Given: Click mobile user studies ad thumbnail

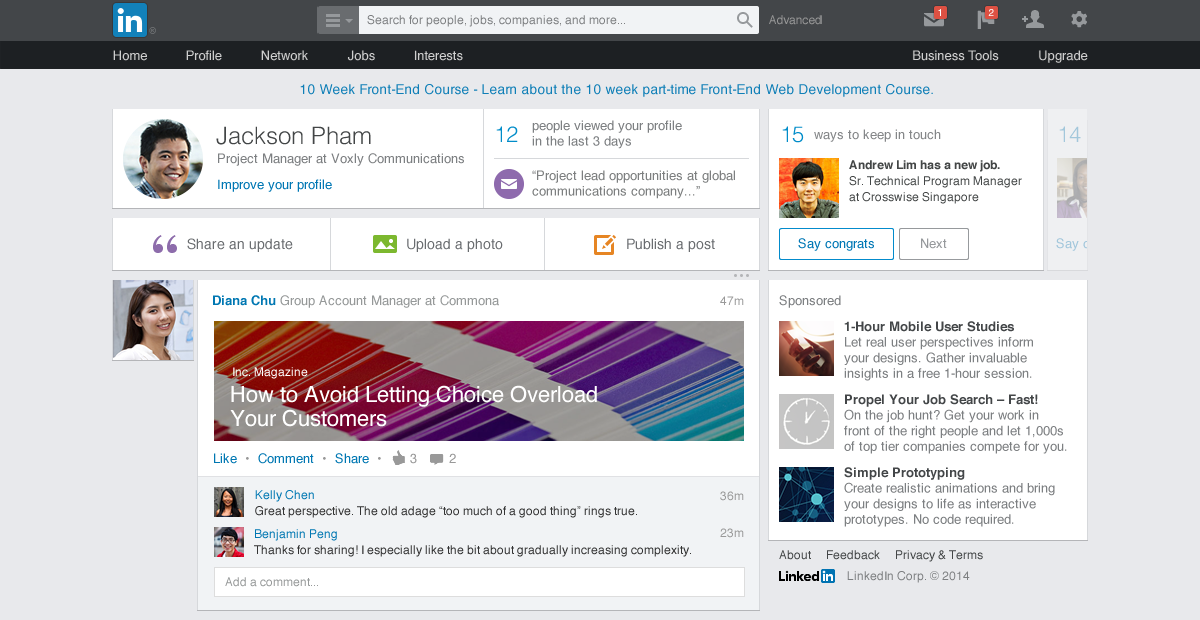Looking at the screenshot, I should (806, 348).
